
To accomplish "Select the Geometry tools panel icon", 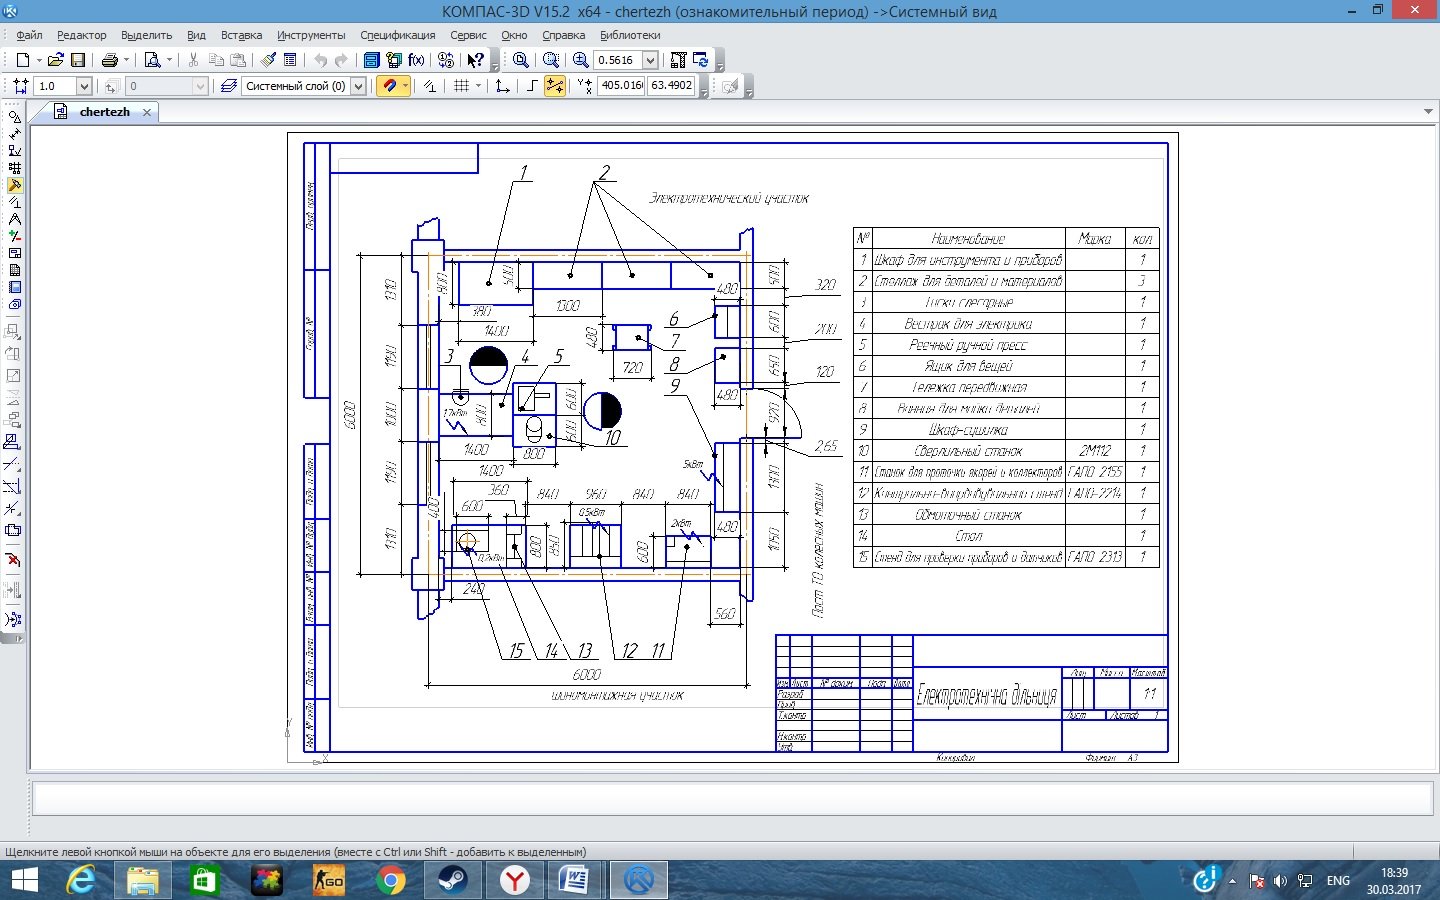I will tap(14, 117).
